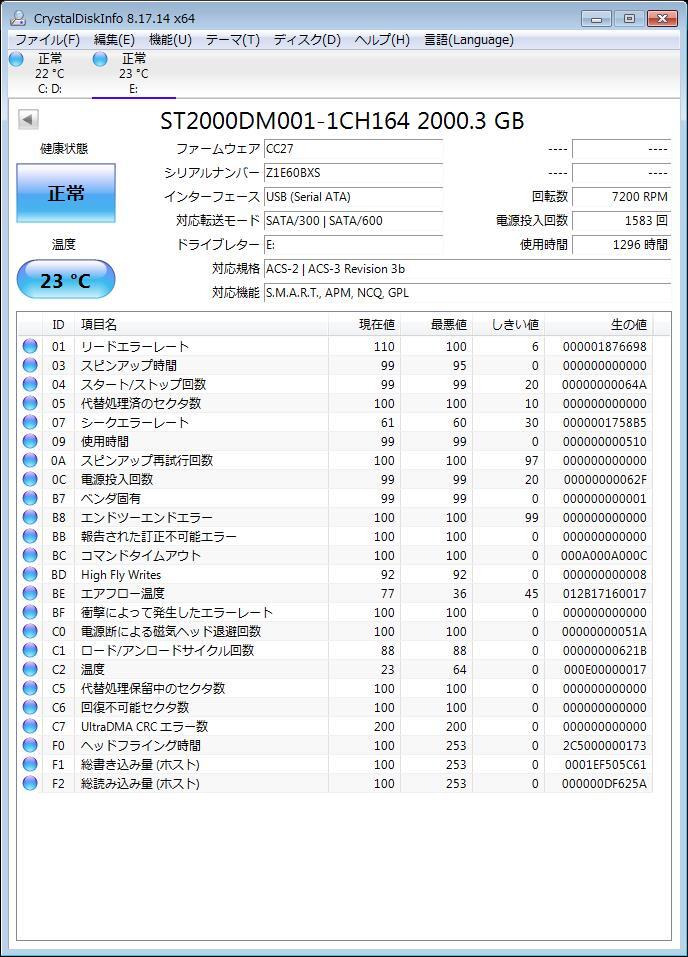Click features field S.M.A.R.T., APM, NCQ, GPL
This screenshot has width=688, height=957.
[x=468, y=293]
